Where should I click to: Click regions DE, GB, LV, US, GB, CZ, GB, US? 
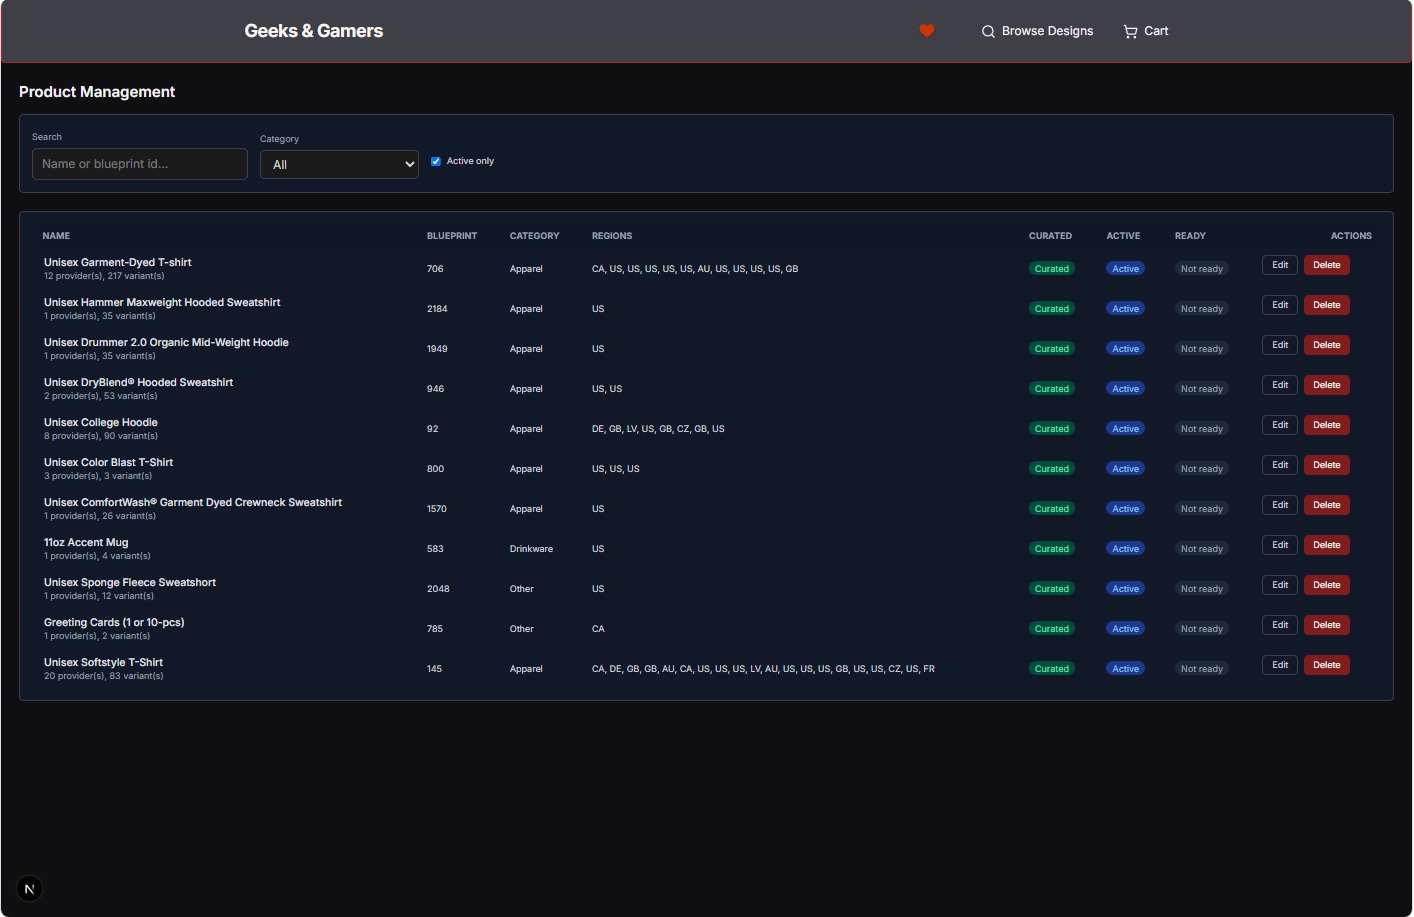point(658,429)
